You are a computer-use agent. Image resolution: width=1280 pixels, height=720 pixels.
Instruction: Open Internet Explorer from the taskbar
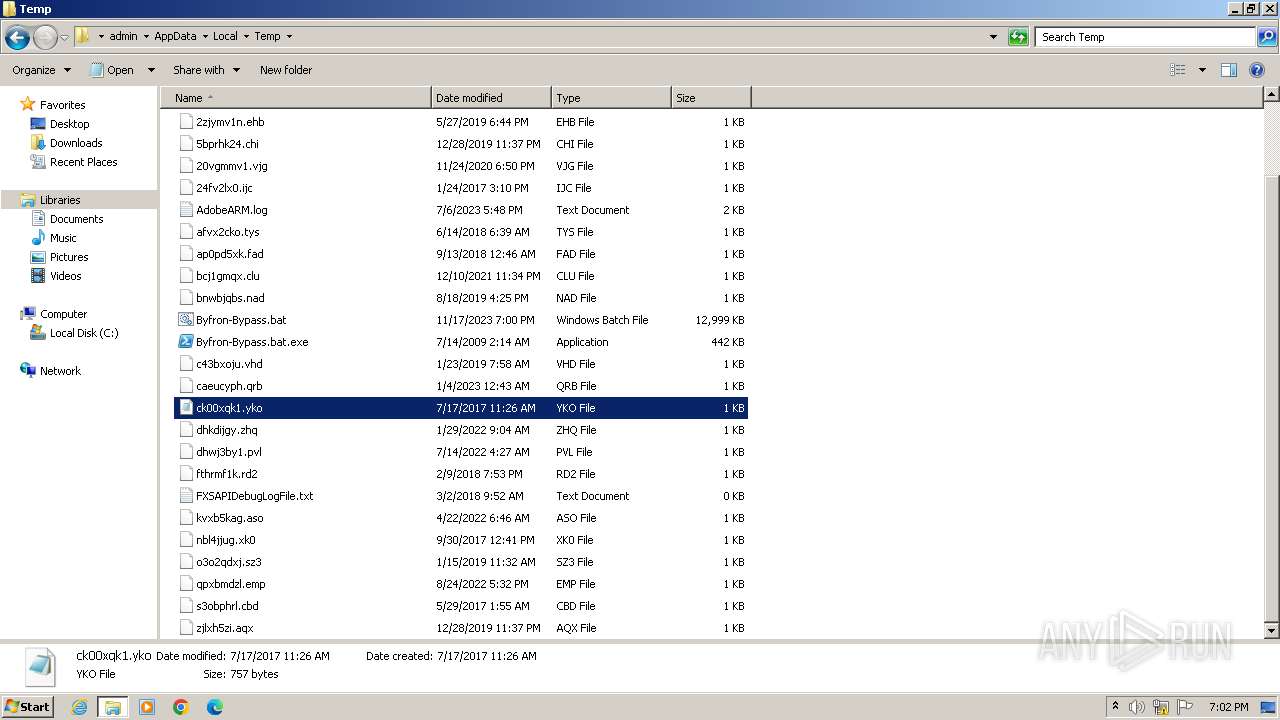click(79, 707)
